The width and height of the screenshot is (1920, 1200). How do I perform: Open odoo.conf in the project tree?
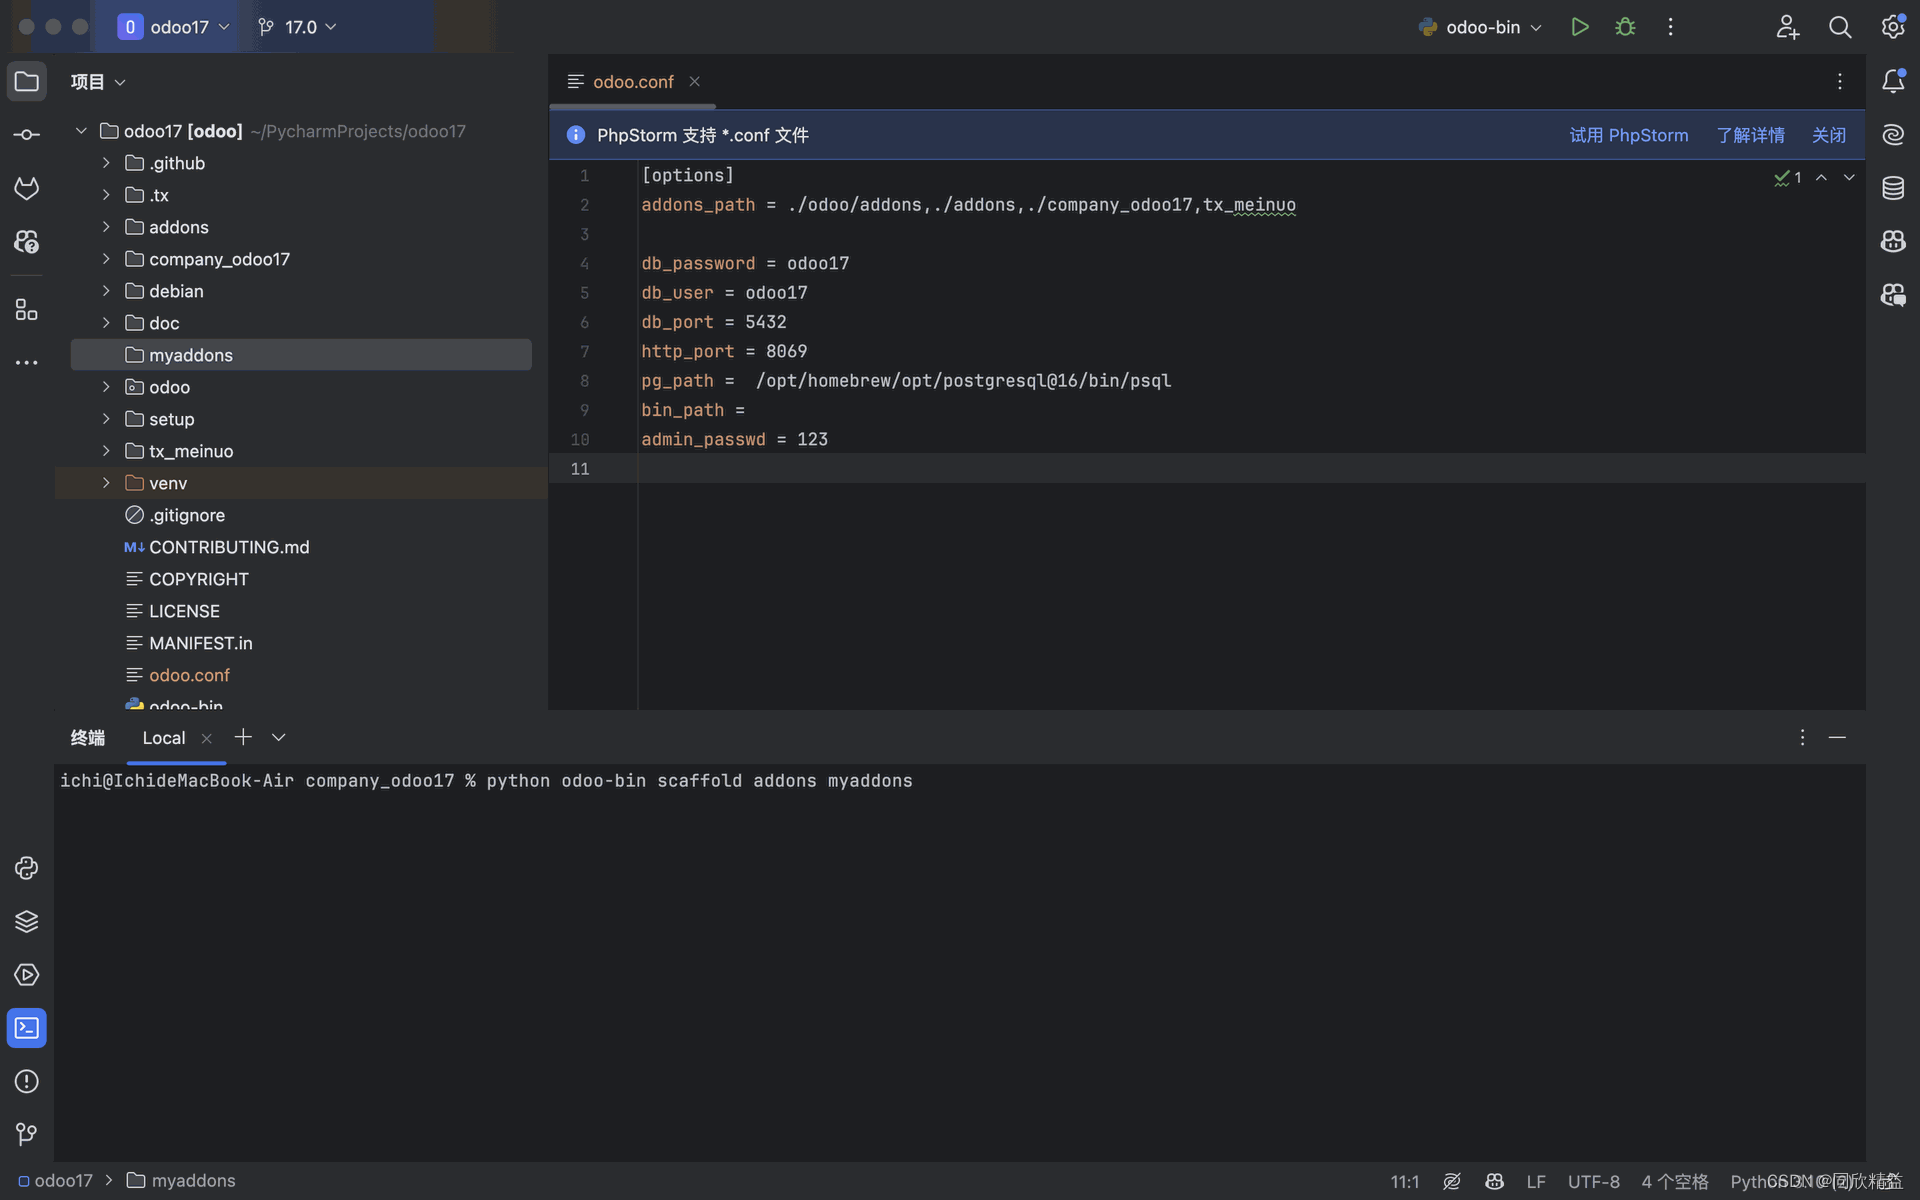189,675
